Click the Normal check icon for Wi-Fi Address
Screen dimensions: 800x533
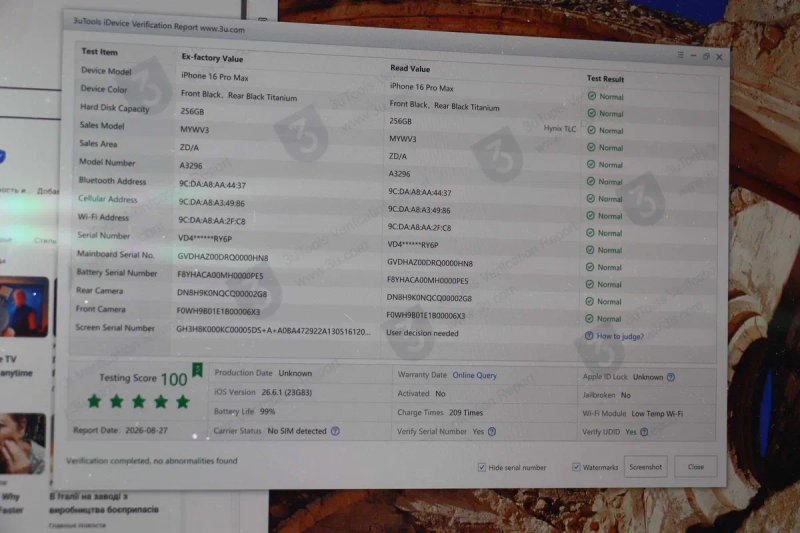tap(590, 233)
